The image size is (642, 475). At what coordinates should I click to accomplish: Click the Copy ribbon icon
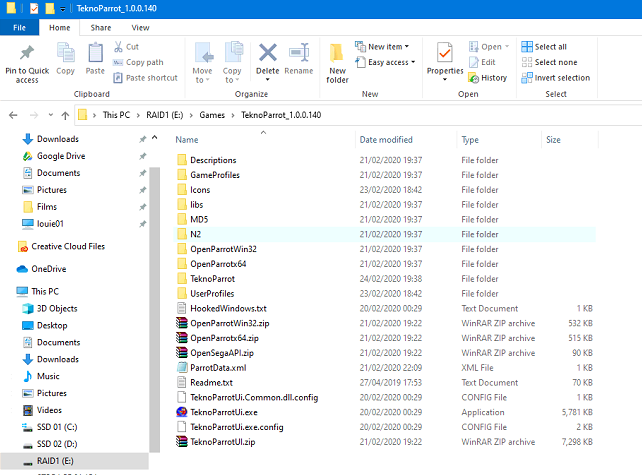point(66,53)
